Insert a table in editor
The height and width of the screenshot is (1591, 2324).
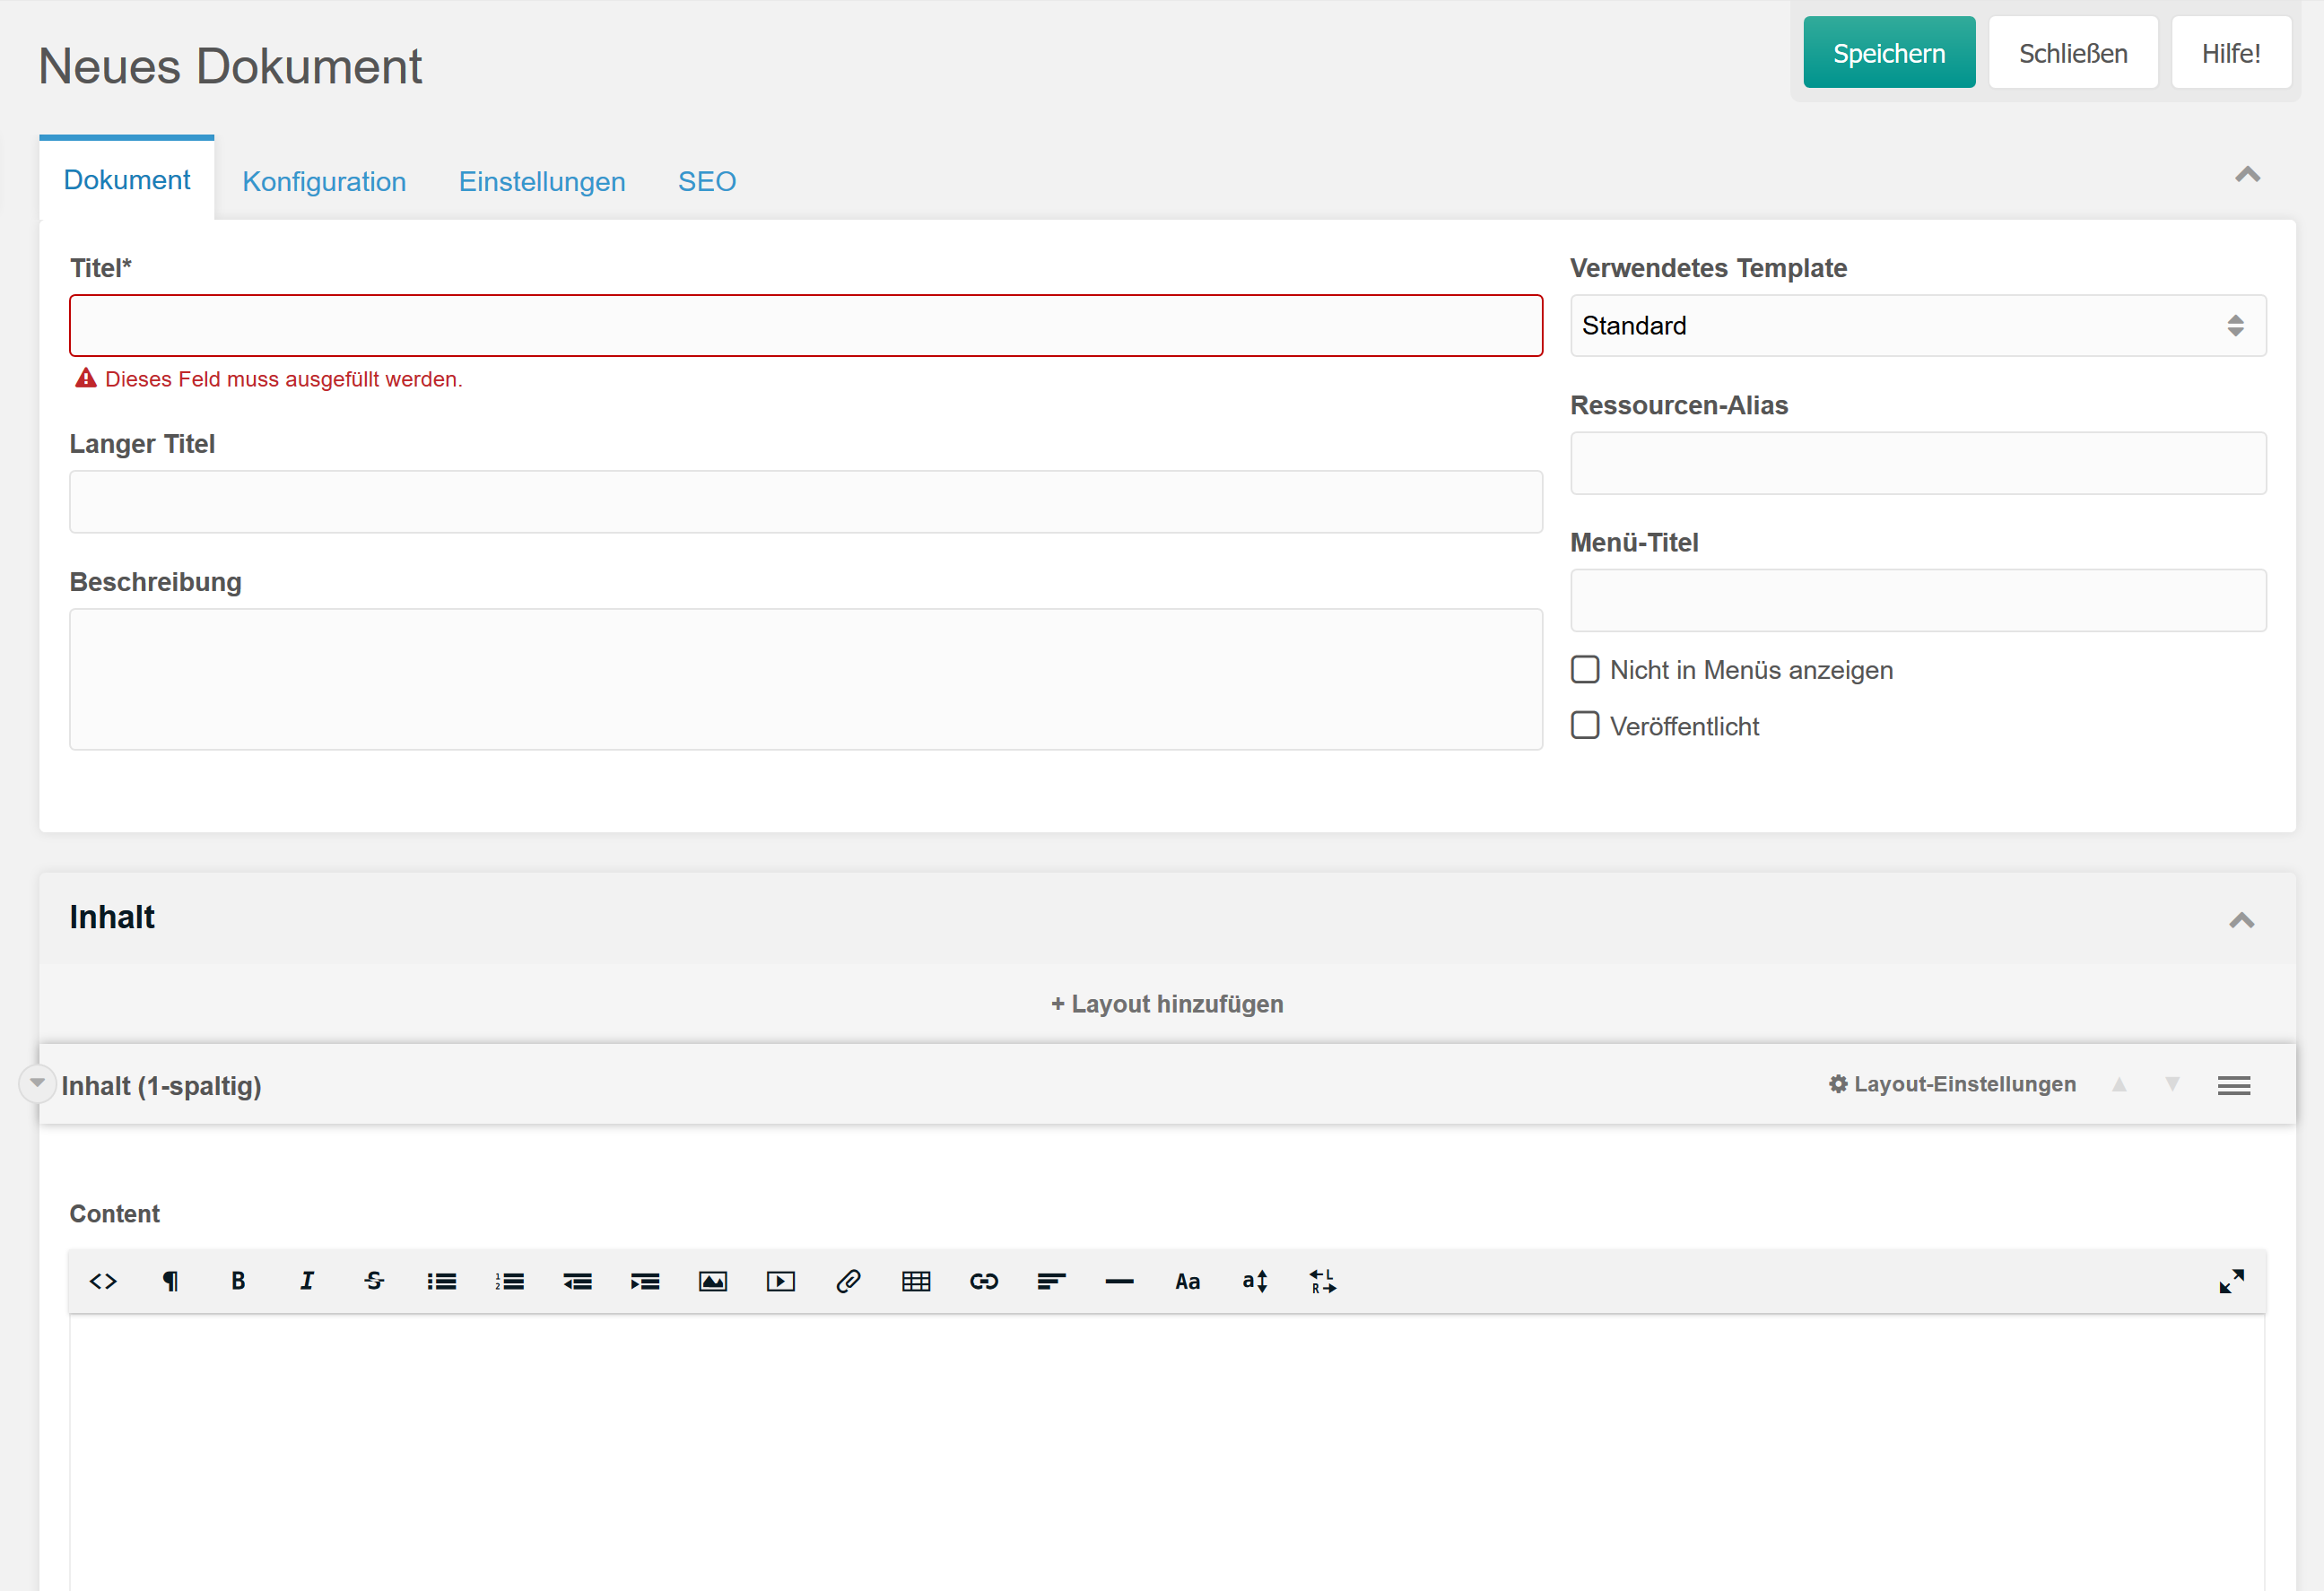[916, 1281]
